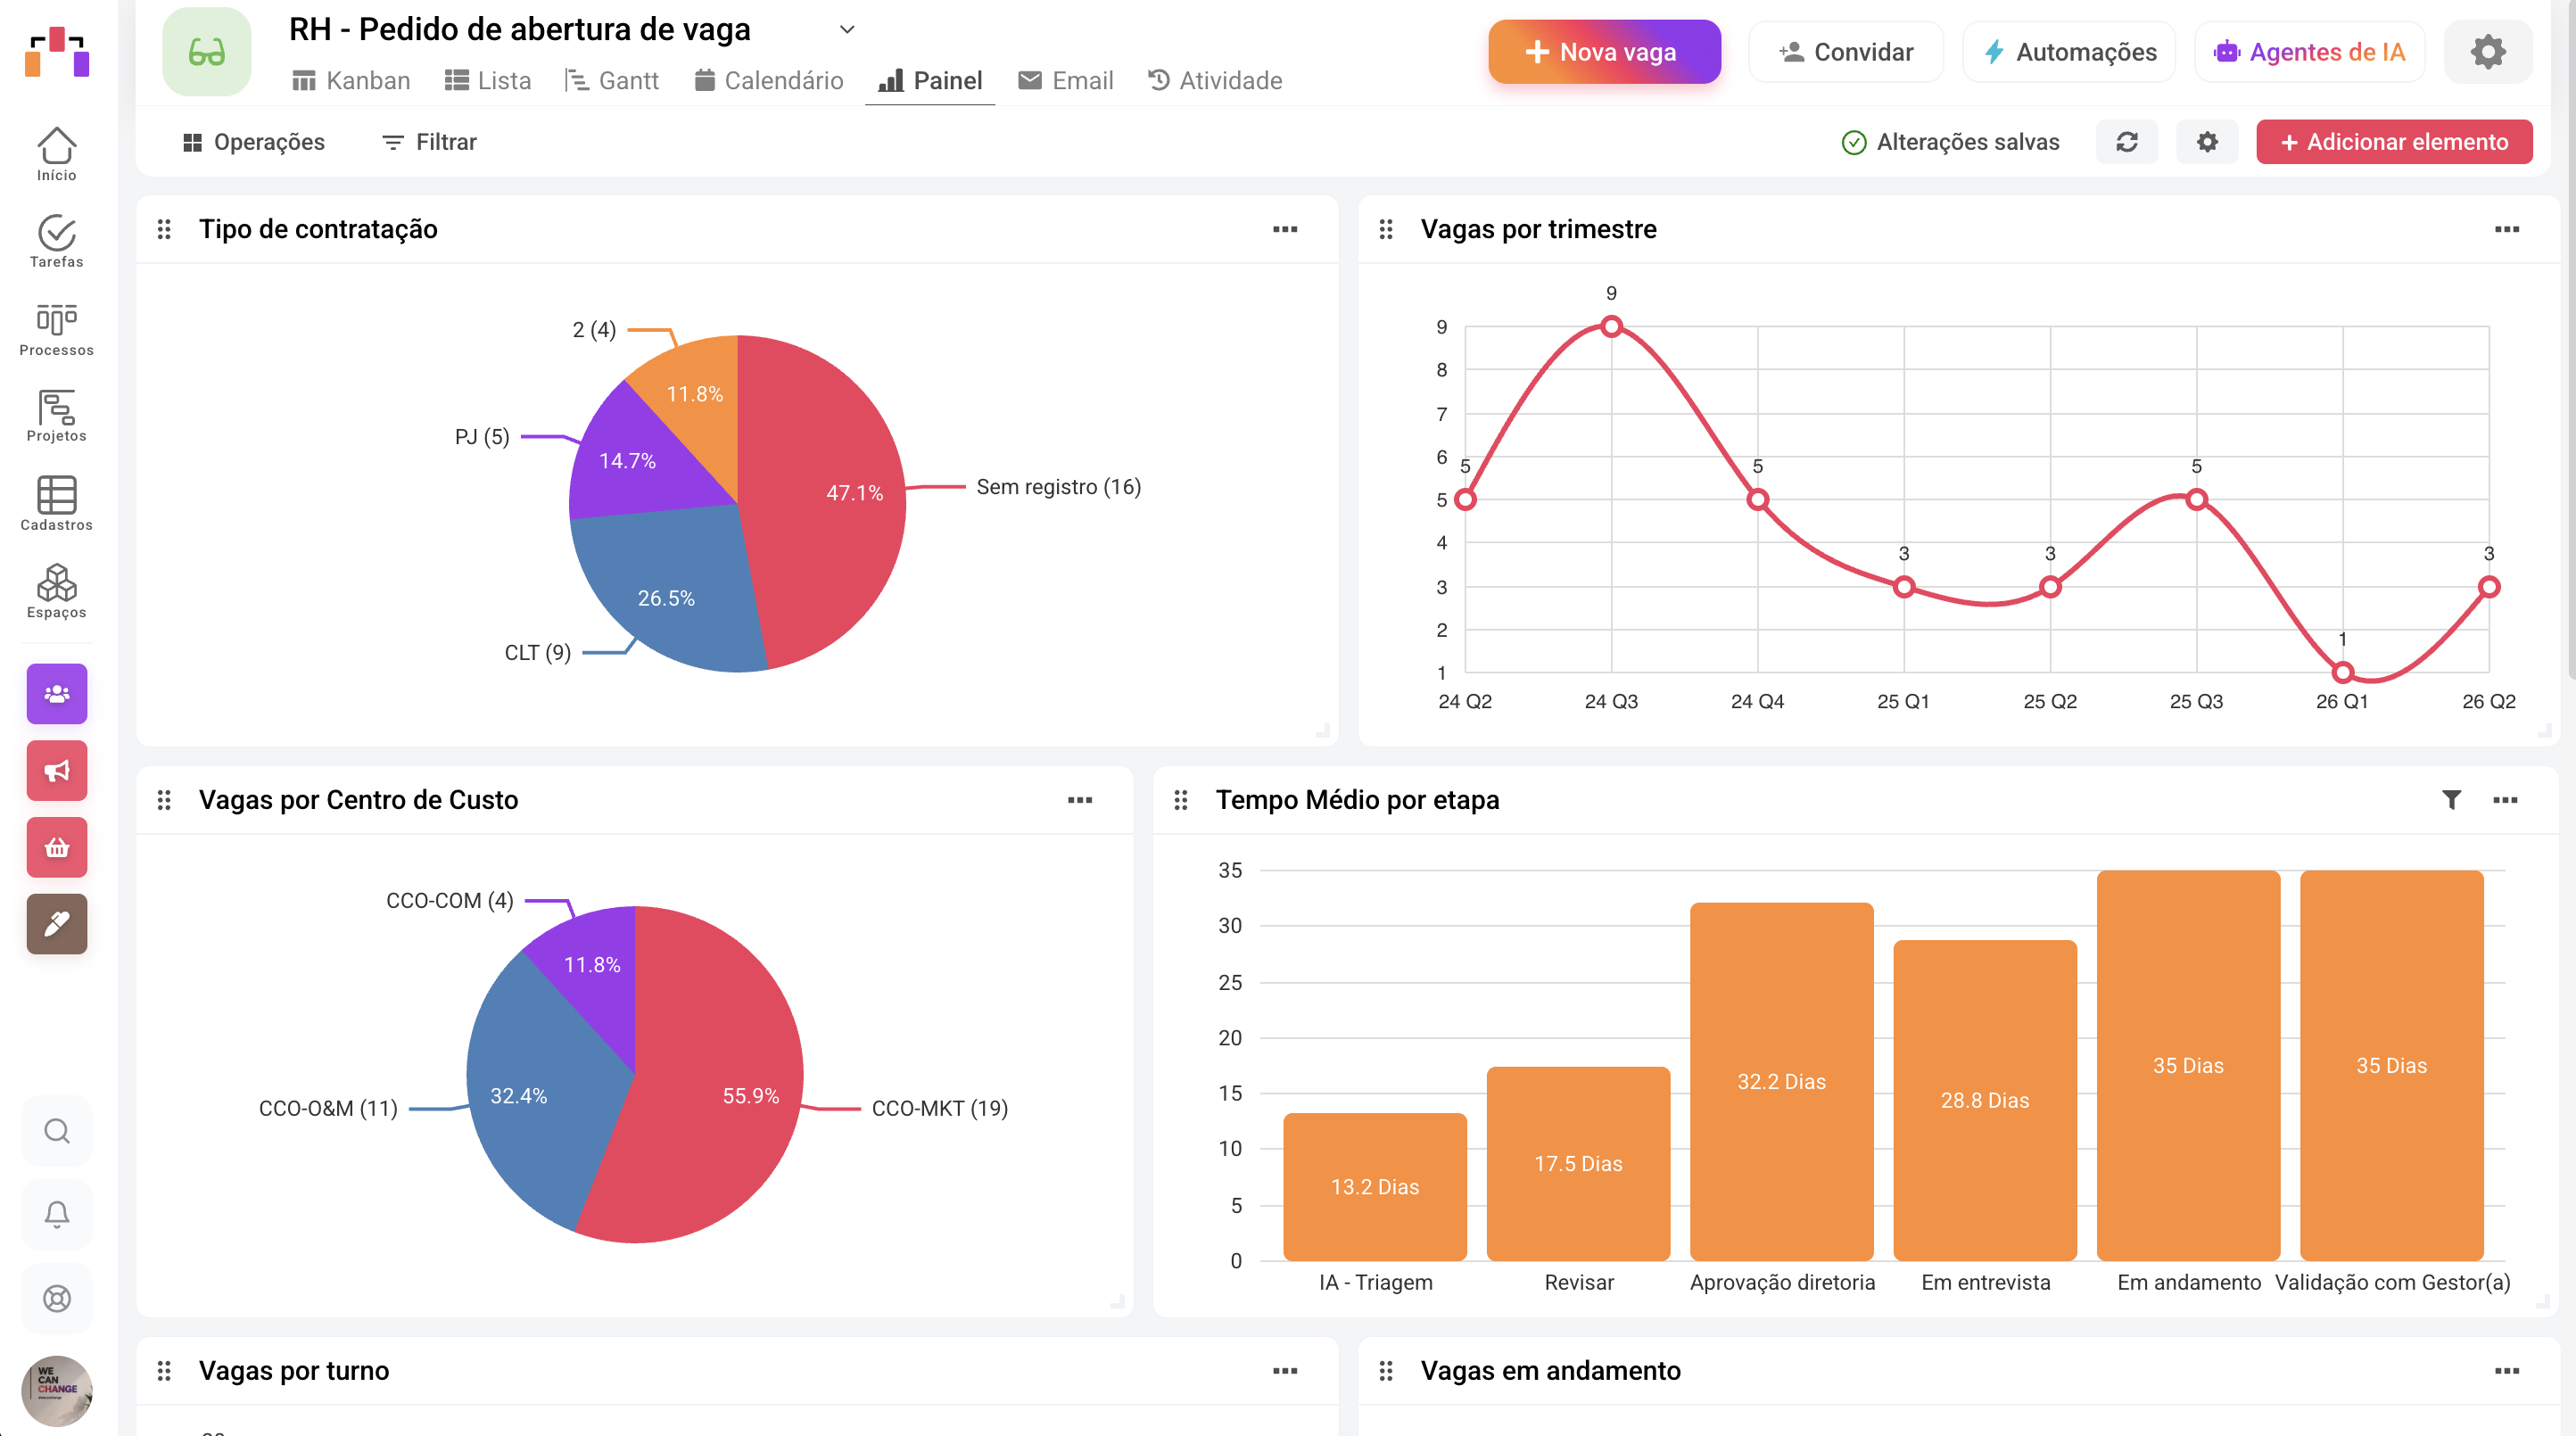The height and width of the screenshot is (1436, 2576).
Task: Open the help lifebuoy icon
Action: 57,1298
